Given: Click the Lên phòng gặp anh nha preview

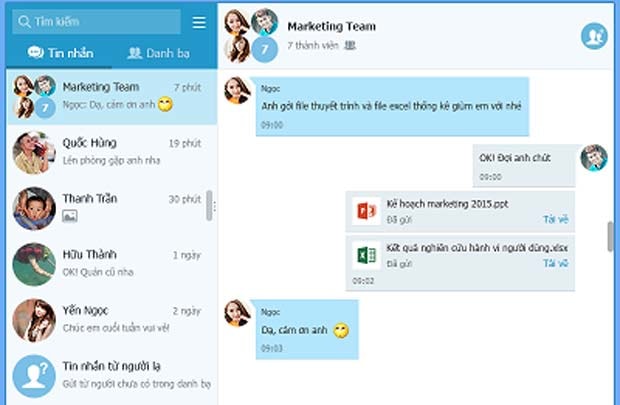Looking at the screenshot, I should (111, 161).
